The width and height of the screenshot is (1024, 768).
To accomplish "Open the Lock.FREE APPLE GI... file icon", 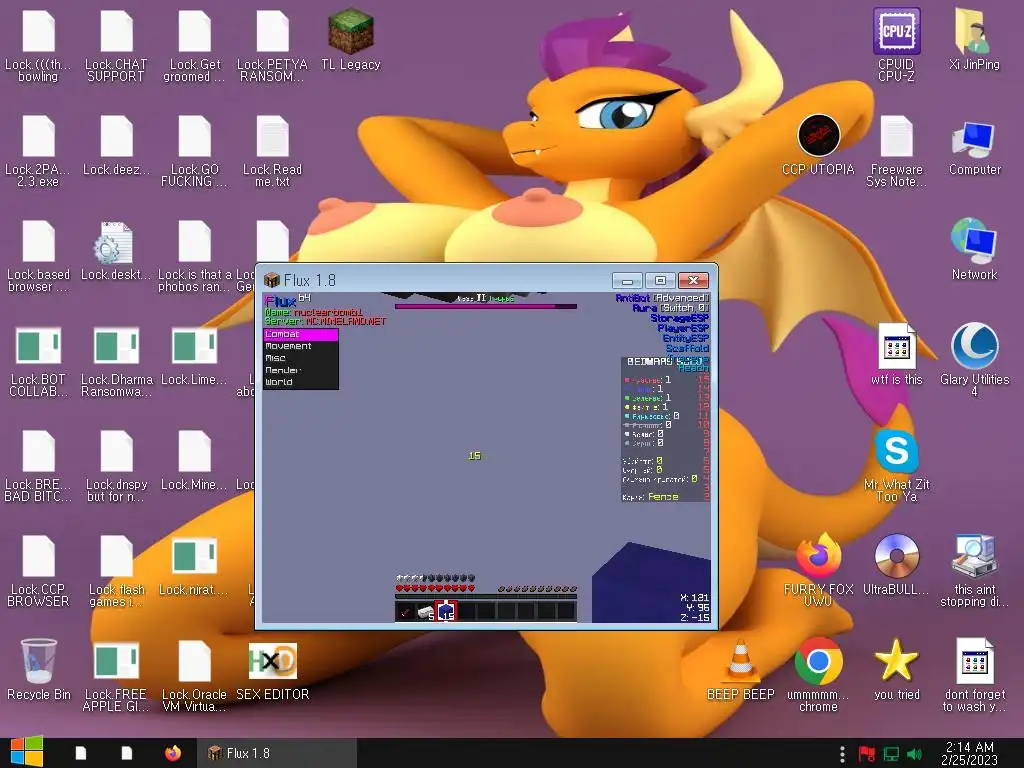I will coord(116,675).
